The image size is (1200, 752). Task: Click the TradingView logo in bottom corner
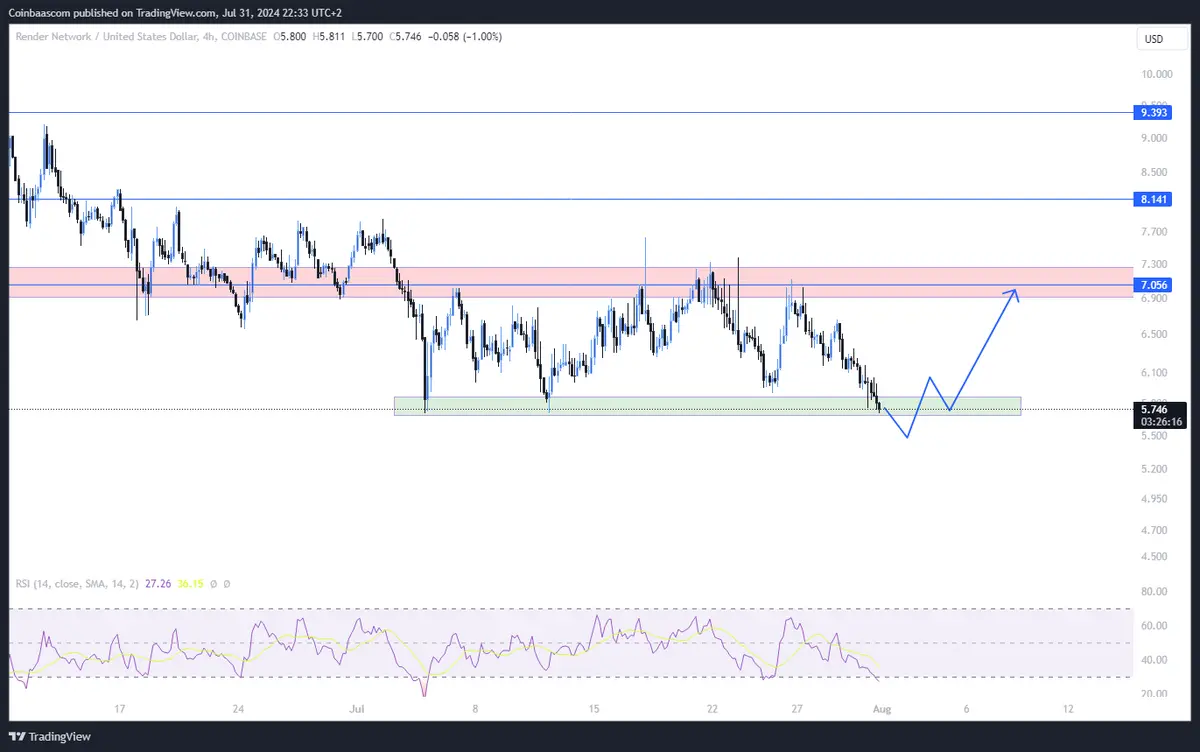click(49, 736)
